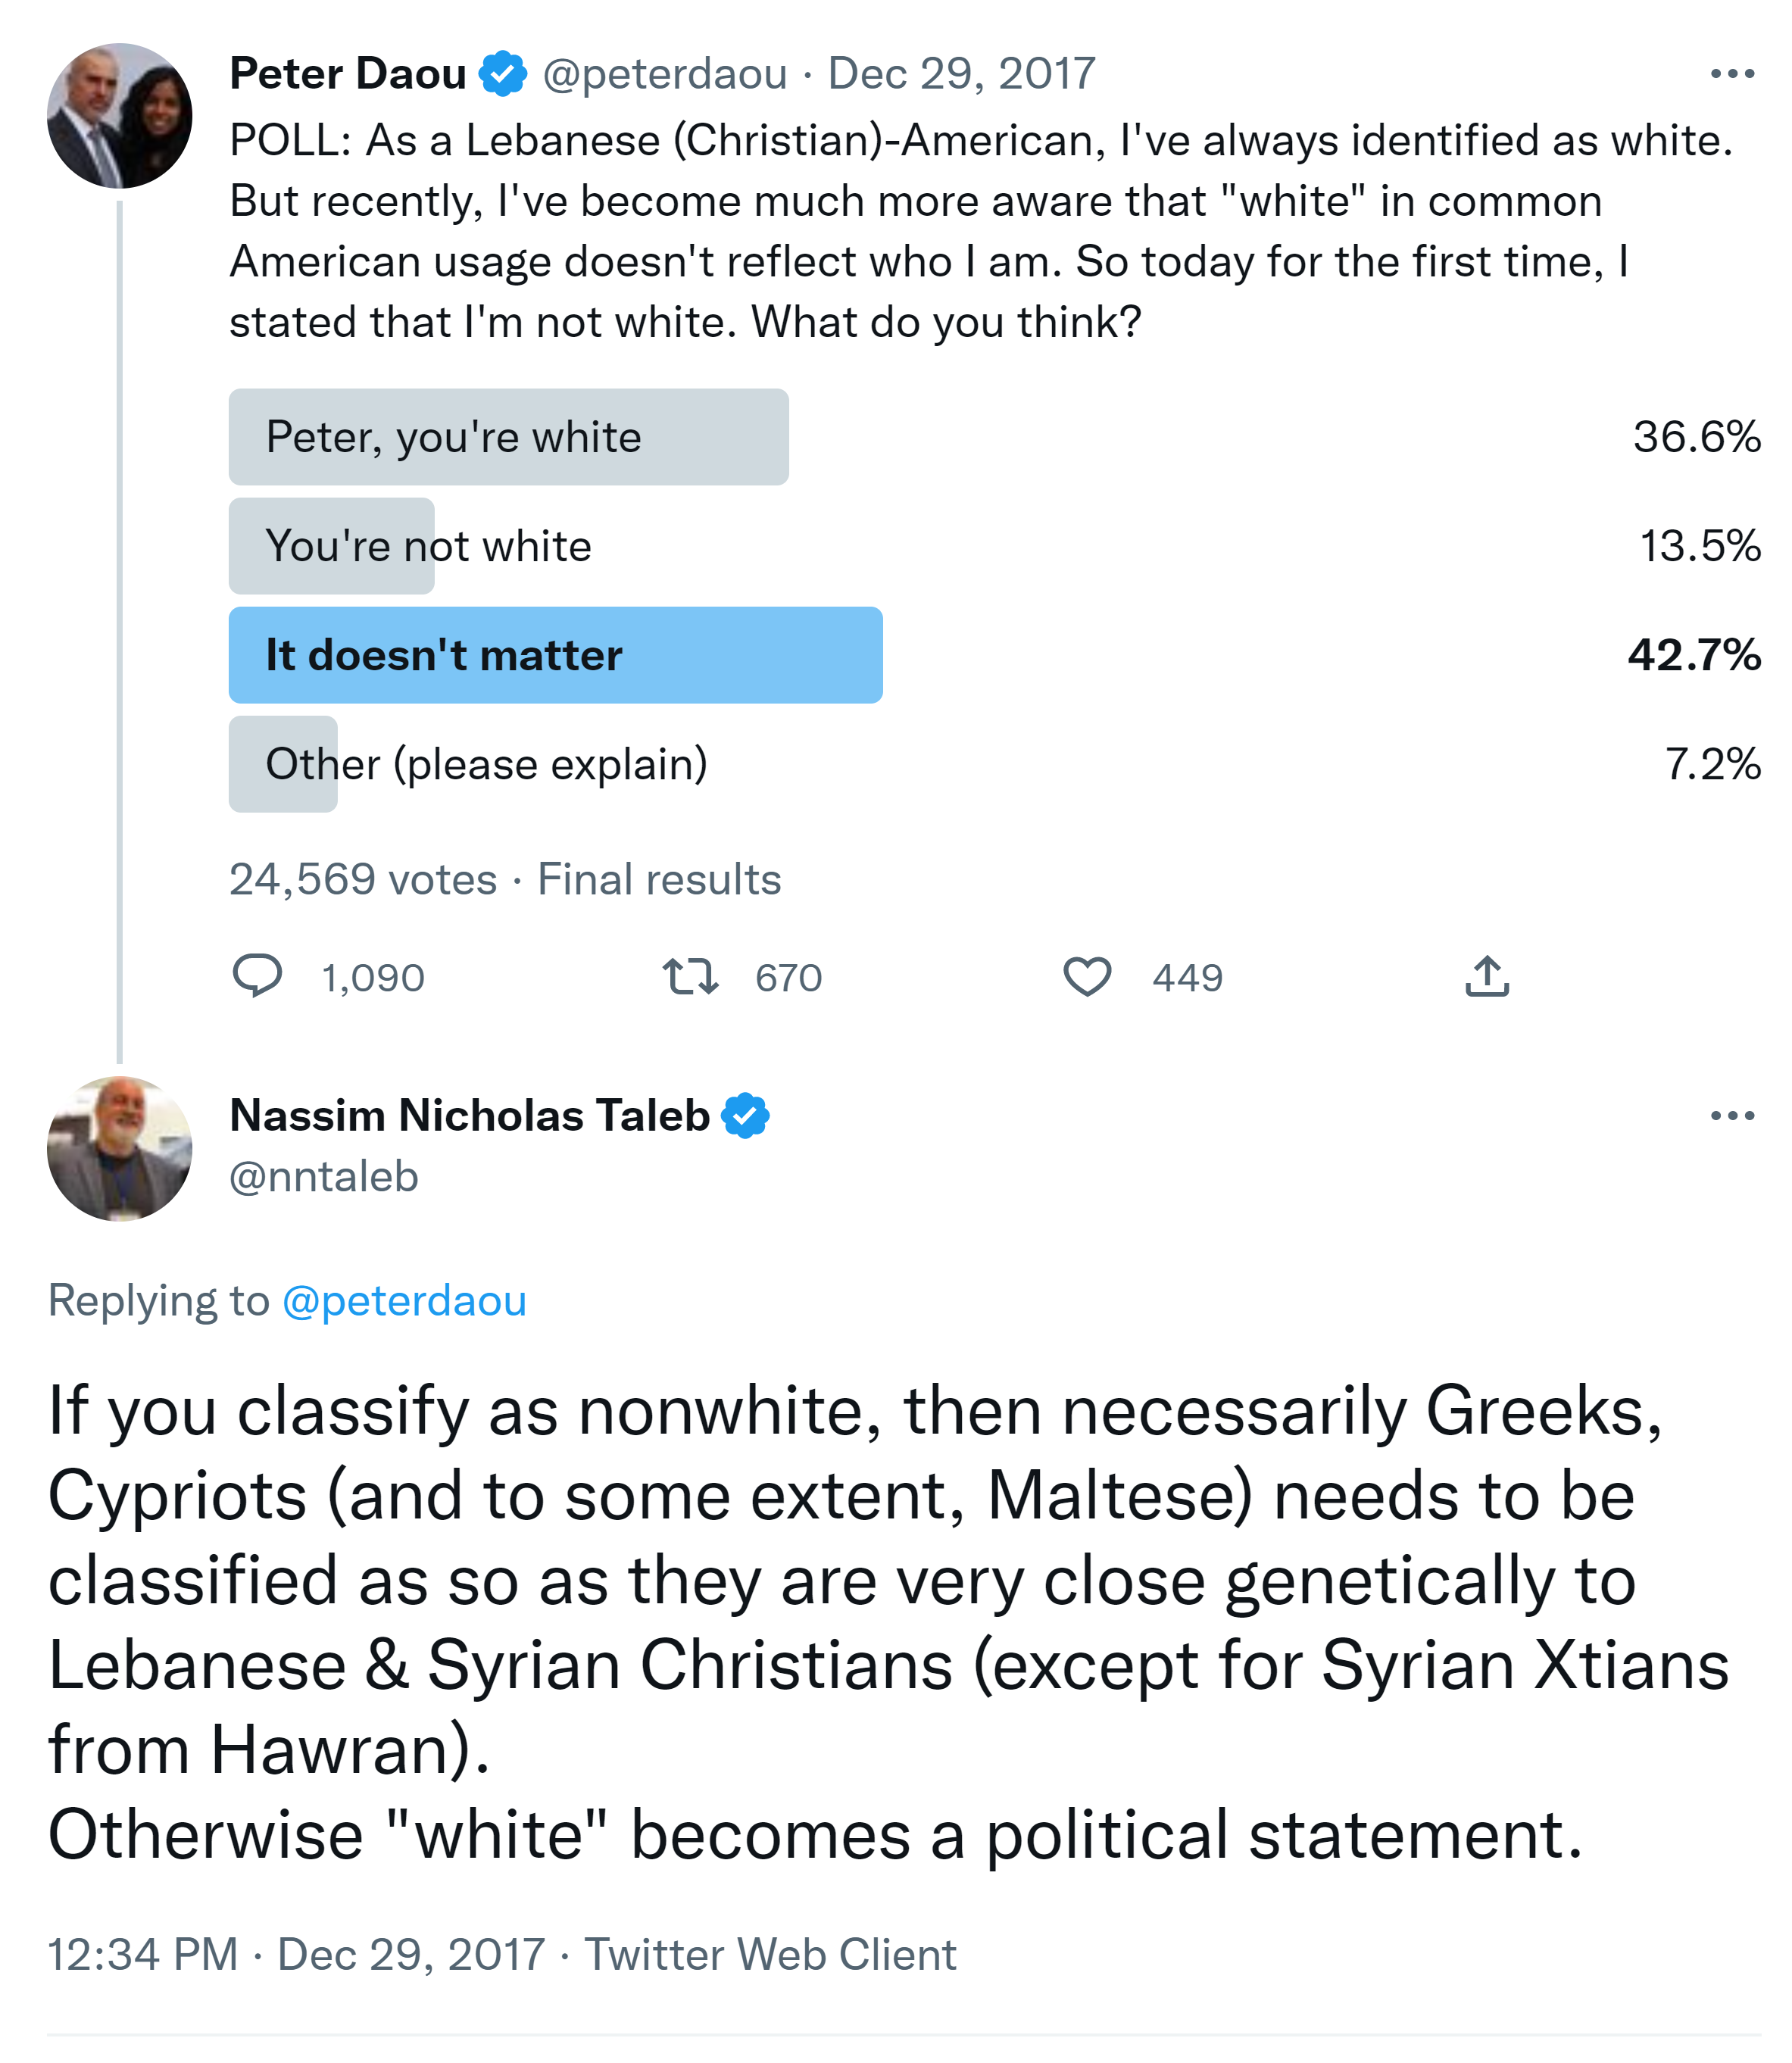This screenshot has width=1792, height=2063.
Task: Click Nassim Taleb's verified badge
Action: click(x=746, y=1116)
